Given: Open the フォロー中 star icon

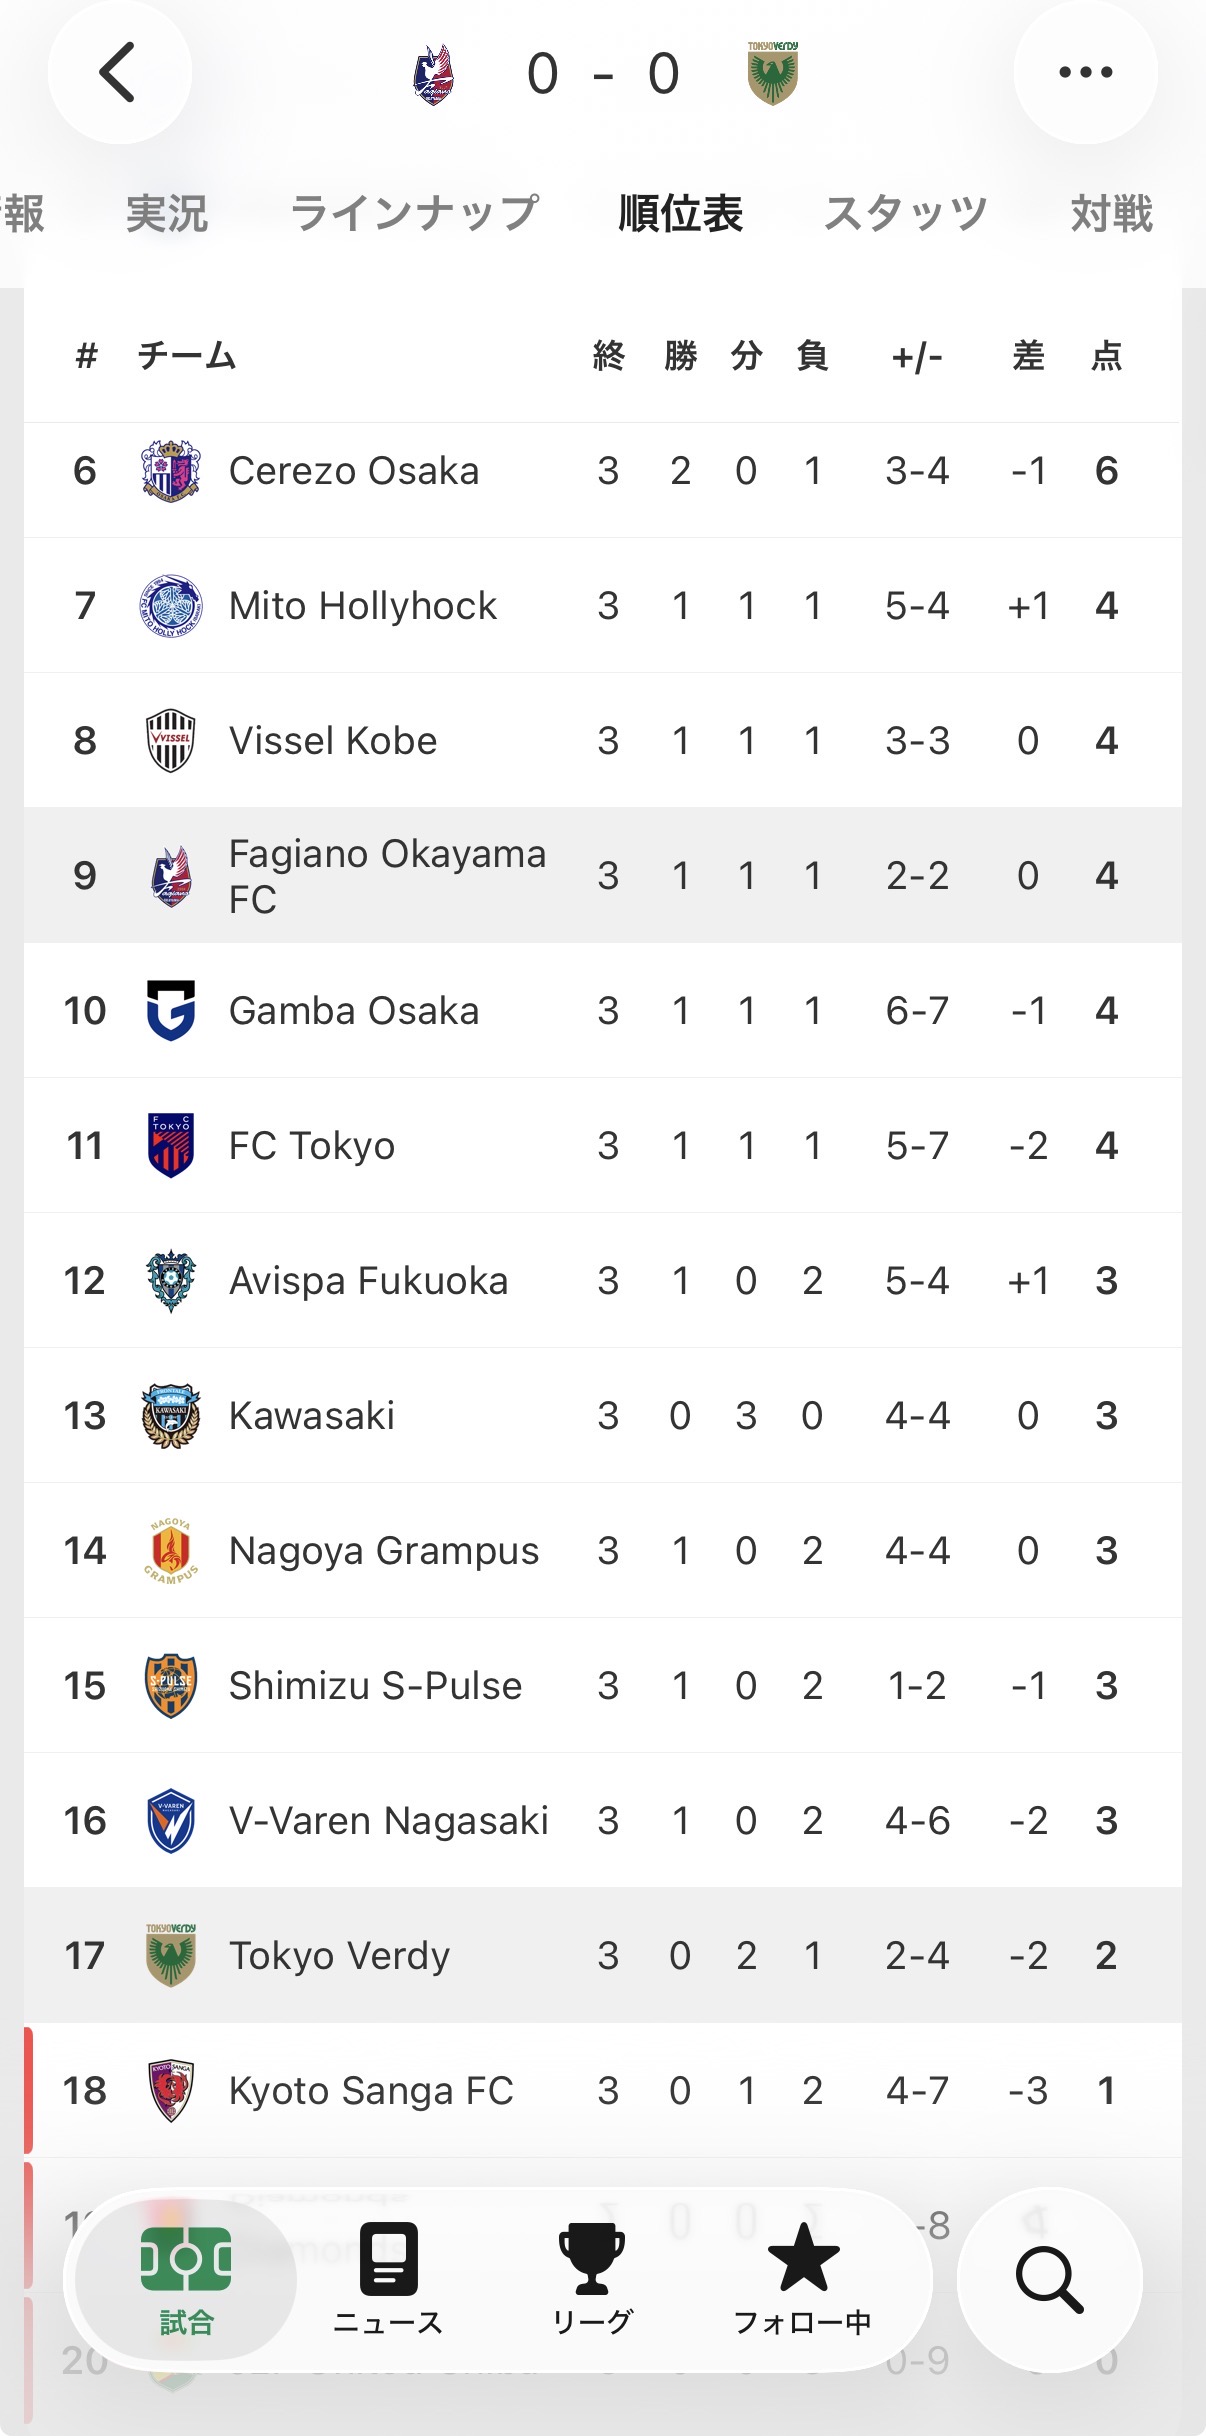Looking at the screenshot, I should [803, 2281].
